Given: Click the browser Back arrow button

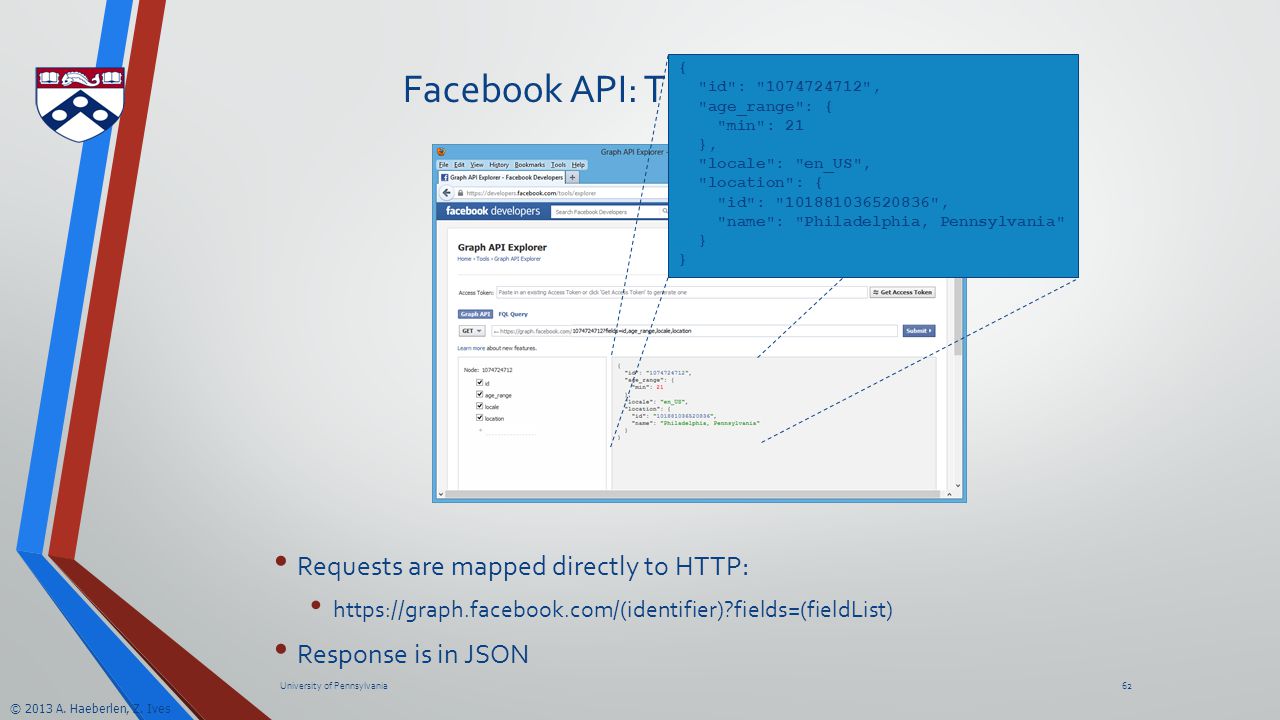Looking at the screenshot, I should point(447,193).
